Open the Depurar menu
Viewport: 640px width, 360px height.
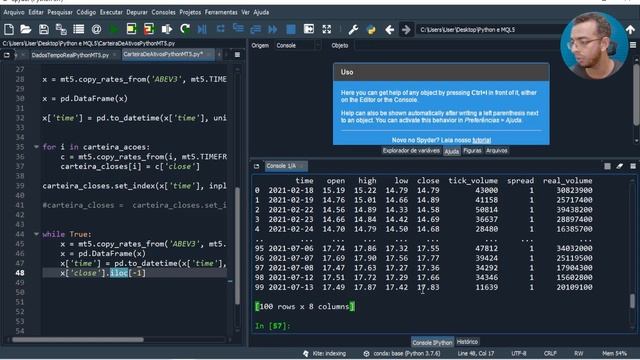[x=137, y=12]
